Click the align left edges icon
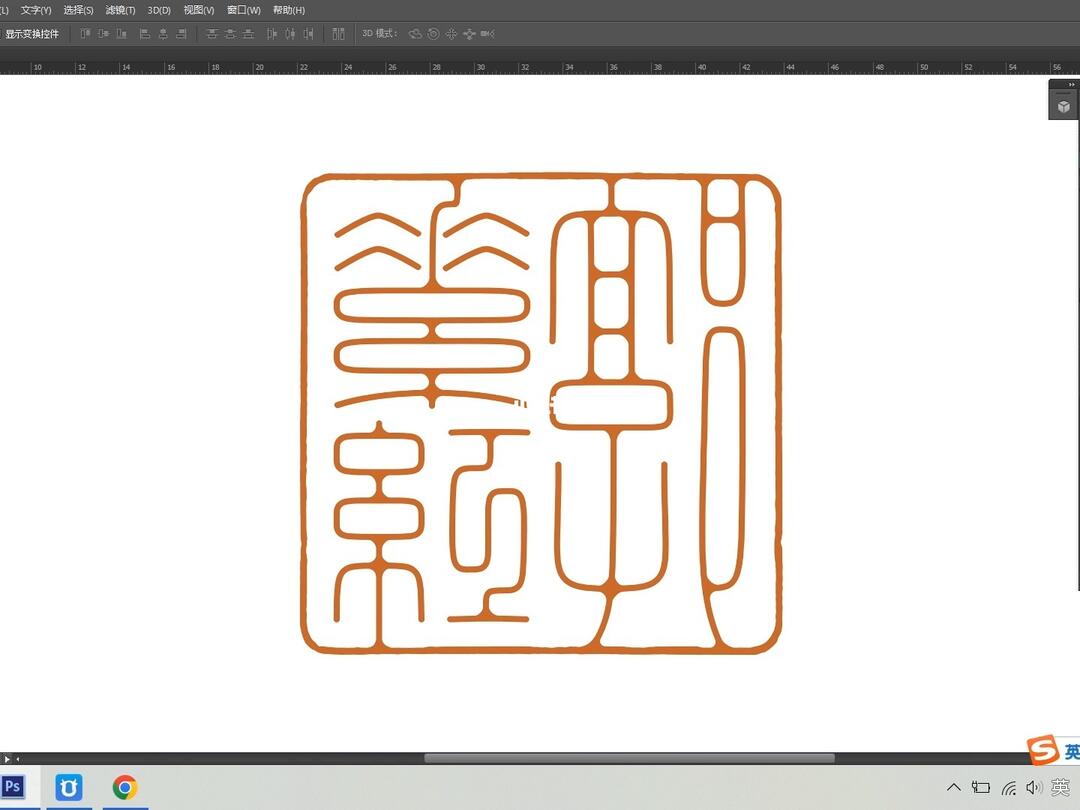The width and height of the screenshot is (1080, 810). click(x=145, y=34)
